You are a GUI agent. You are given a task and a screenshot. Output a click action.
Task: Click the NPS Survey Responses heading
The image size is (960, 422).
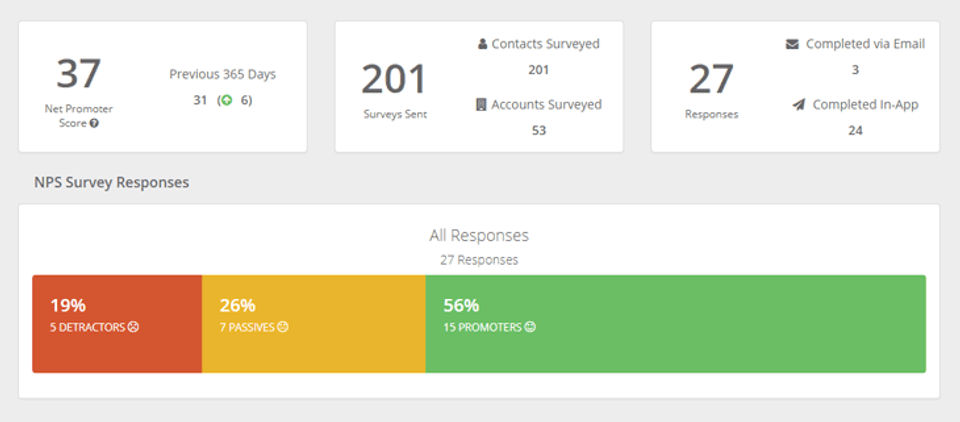(111, 183)
